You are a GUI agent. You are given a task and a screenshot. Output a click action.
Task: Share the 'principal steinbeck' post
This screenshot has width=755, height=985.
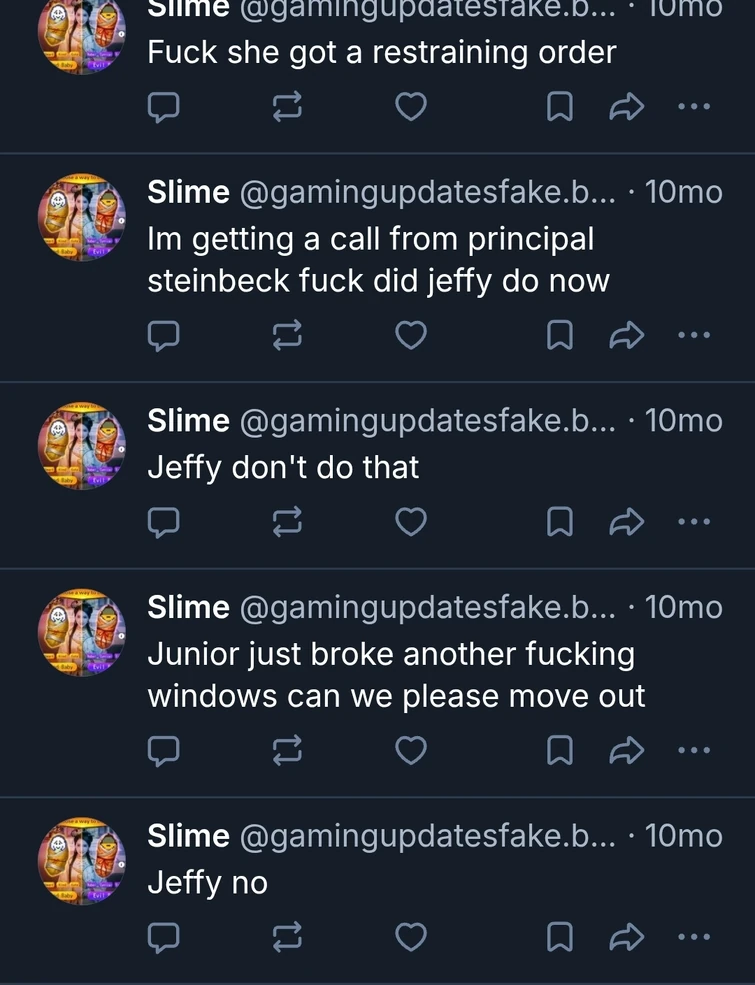click(x=627, y=336)
